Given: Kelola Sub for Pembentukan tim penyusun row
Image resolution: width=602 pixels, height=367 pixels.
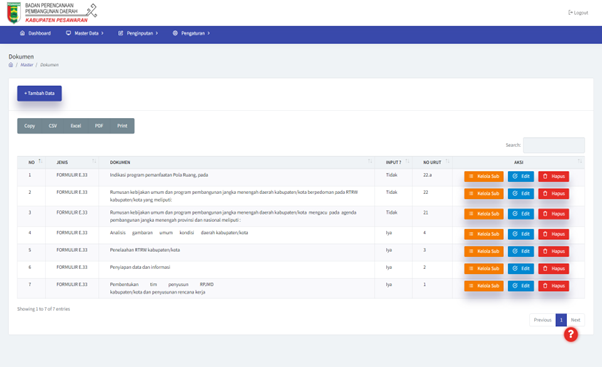Looking at the screenshot, I should [x=484, y=286].
